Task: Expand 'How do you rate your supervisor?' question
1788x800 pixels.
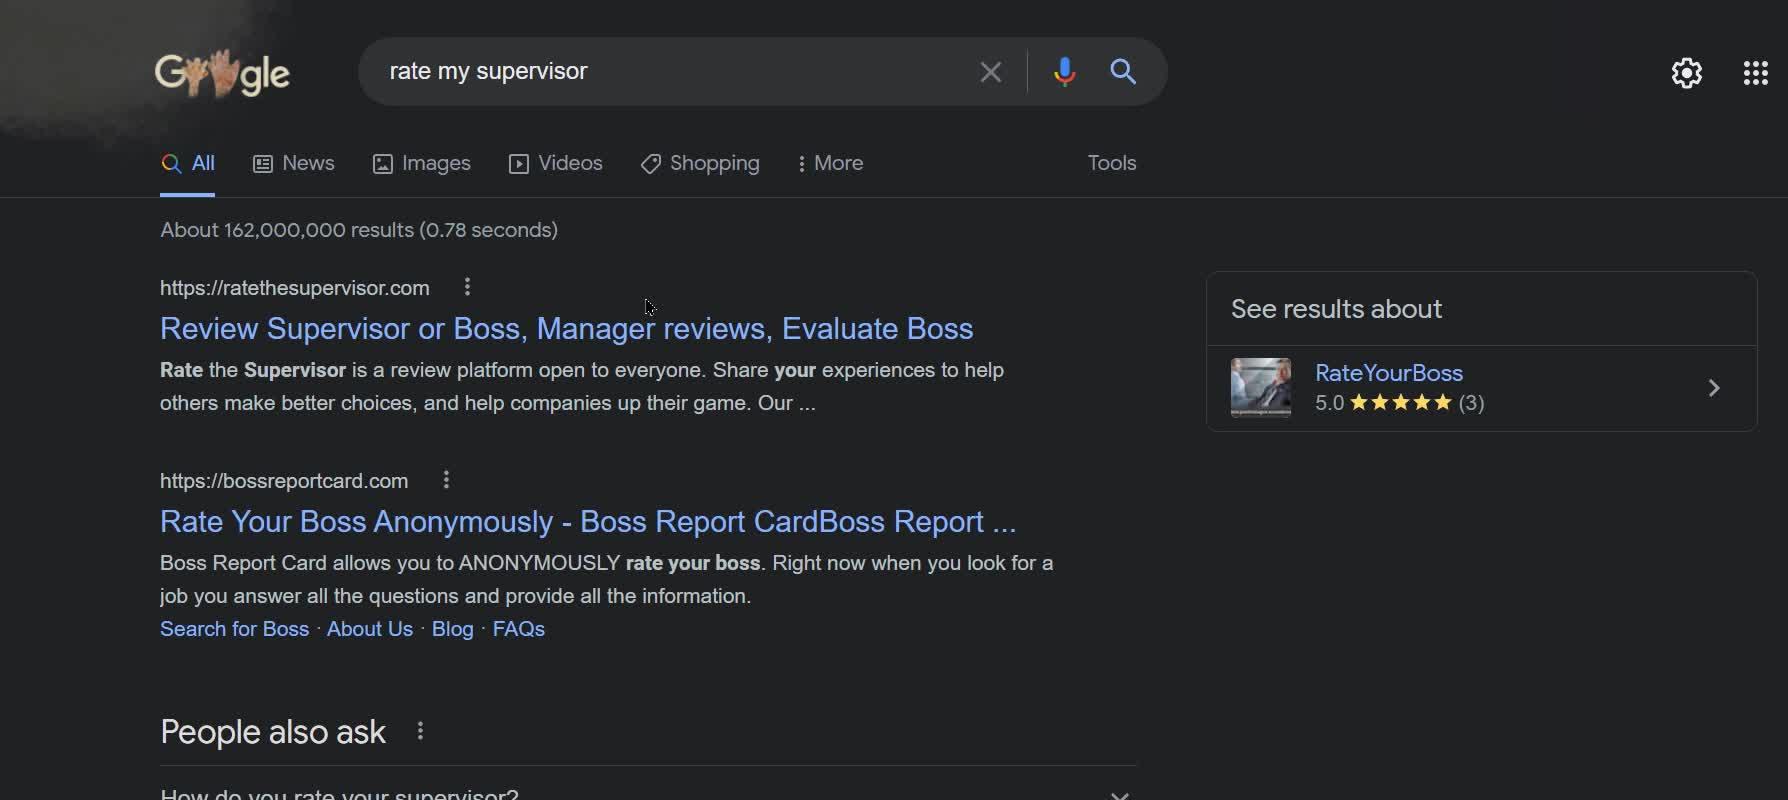Action: click(x=648, y=794)
